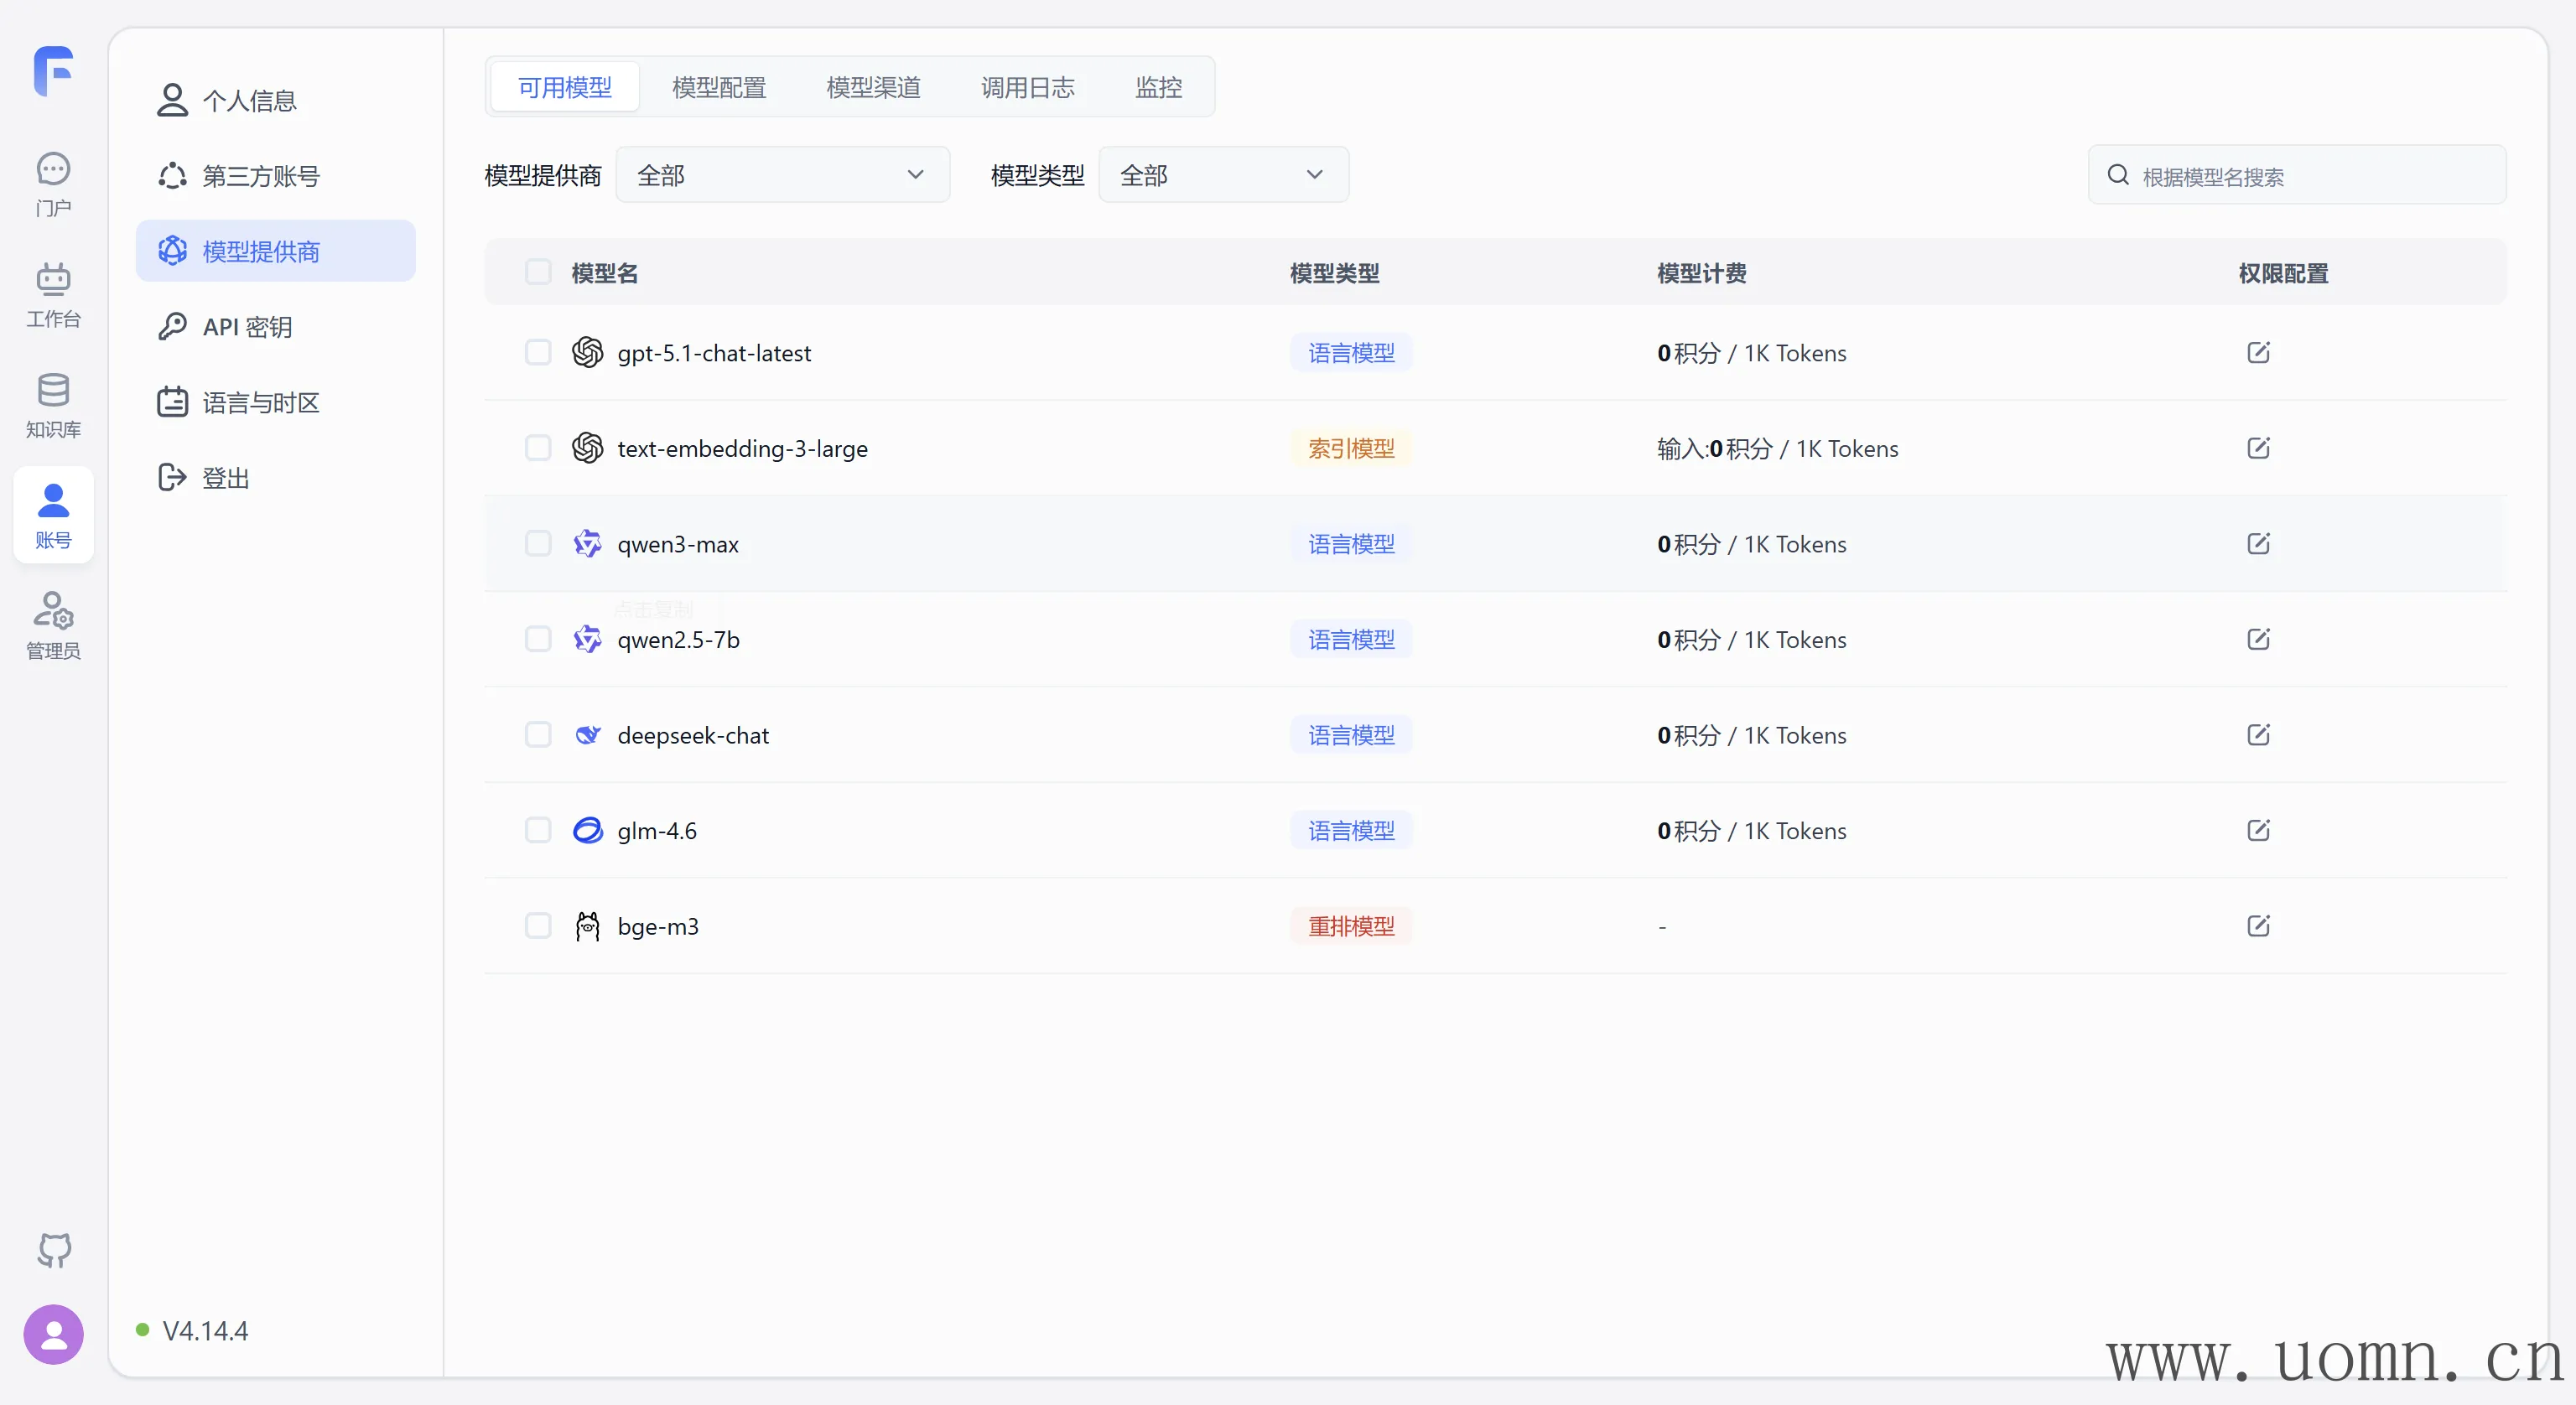Click the model name search field

pyautogui.click(x=2310, y=177)
